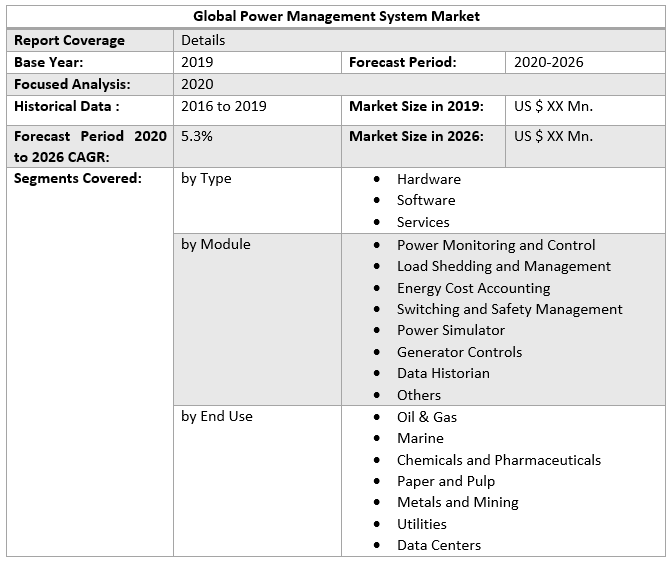This screenshot has width=672, height=563.
Task: Click the 'Hardware' list item
Action: 428,179
